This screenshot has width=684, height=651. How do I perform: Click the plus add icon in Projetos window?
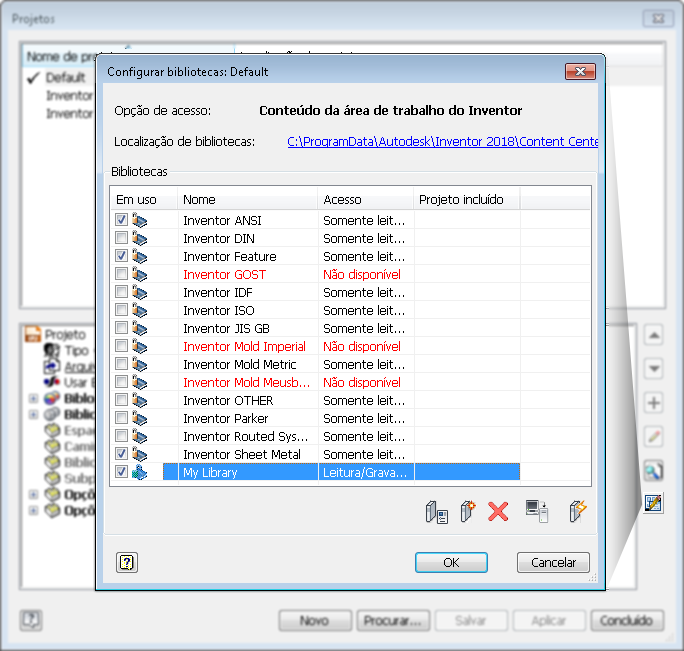coord(653,402)
